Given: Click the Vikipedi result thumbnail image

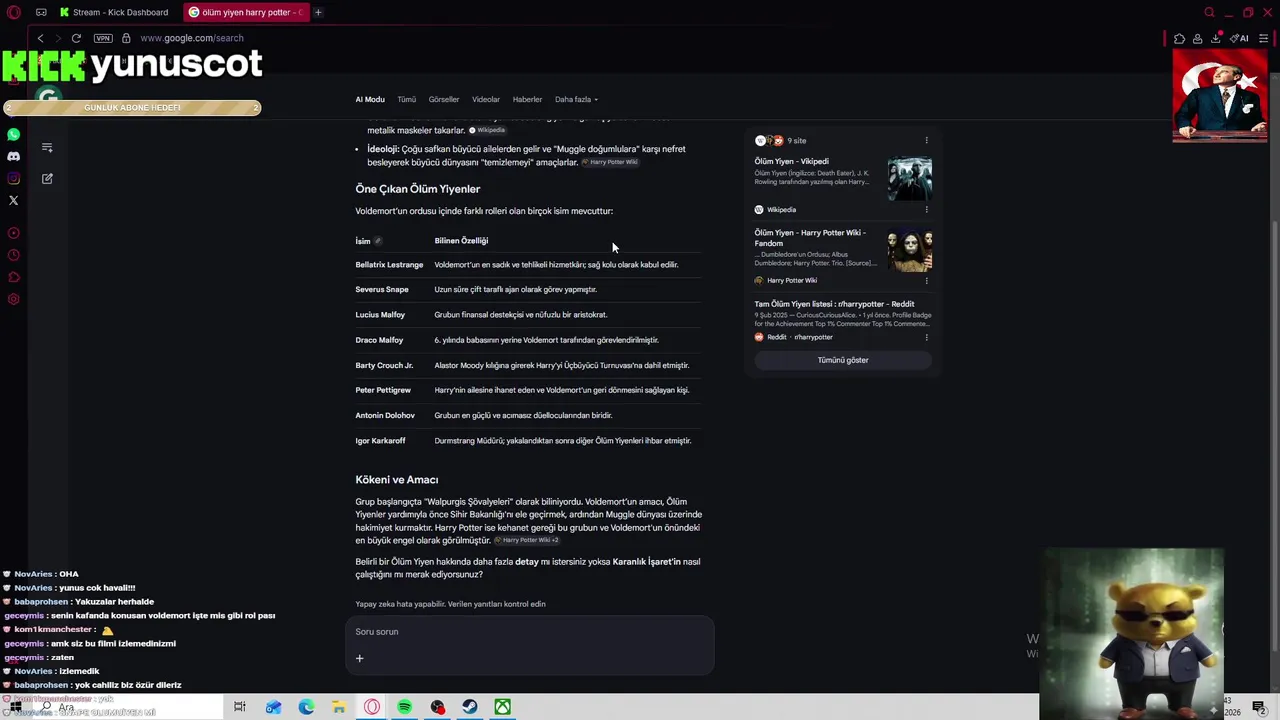Looking at the screenshot, I should click(909, 178).
